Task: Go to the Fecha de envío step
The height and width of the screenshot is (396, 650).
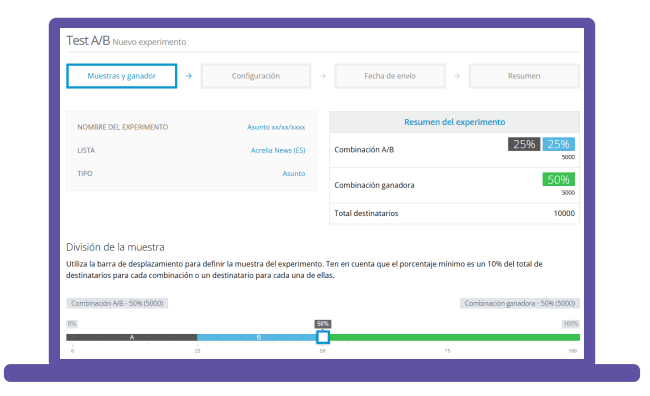Action: [390, 76]
